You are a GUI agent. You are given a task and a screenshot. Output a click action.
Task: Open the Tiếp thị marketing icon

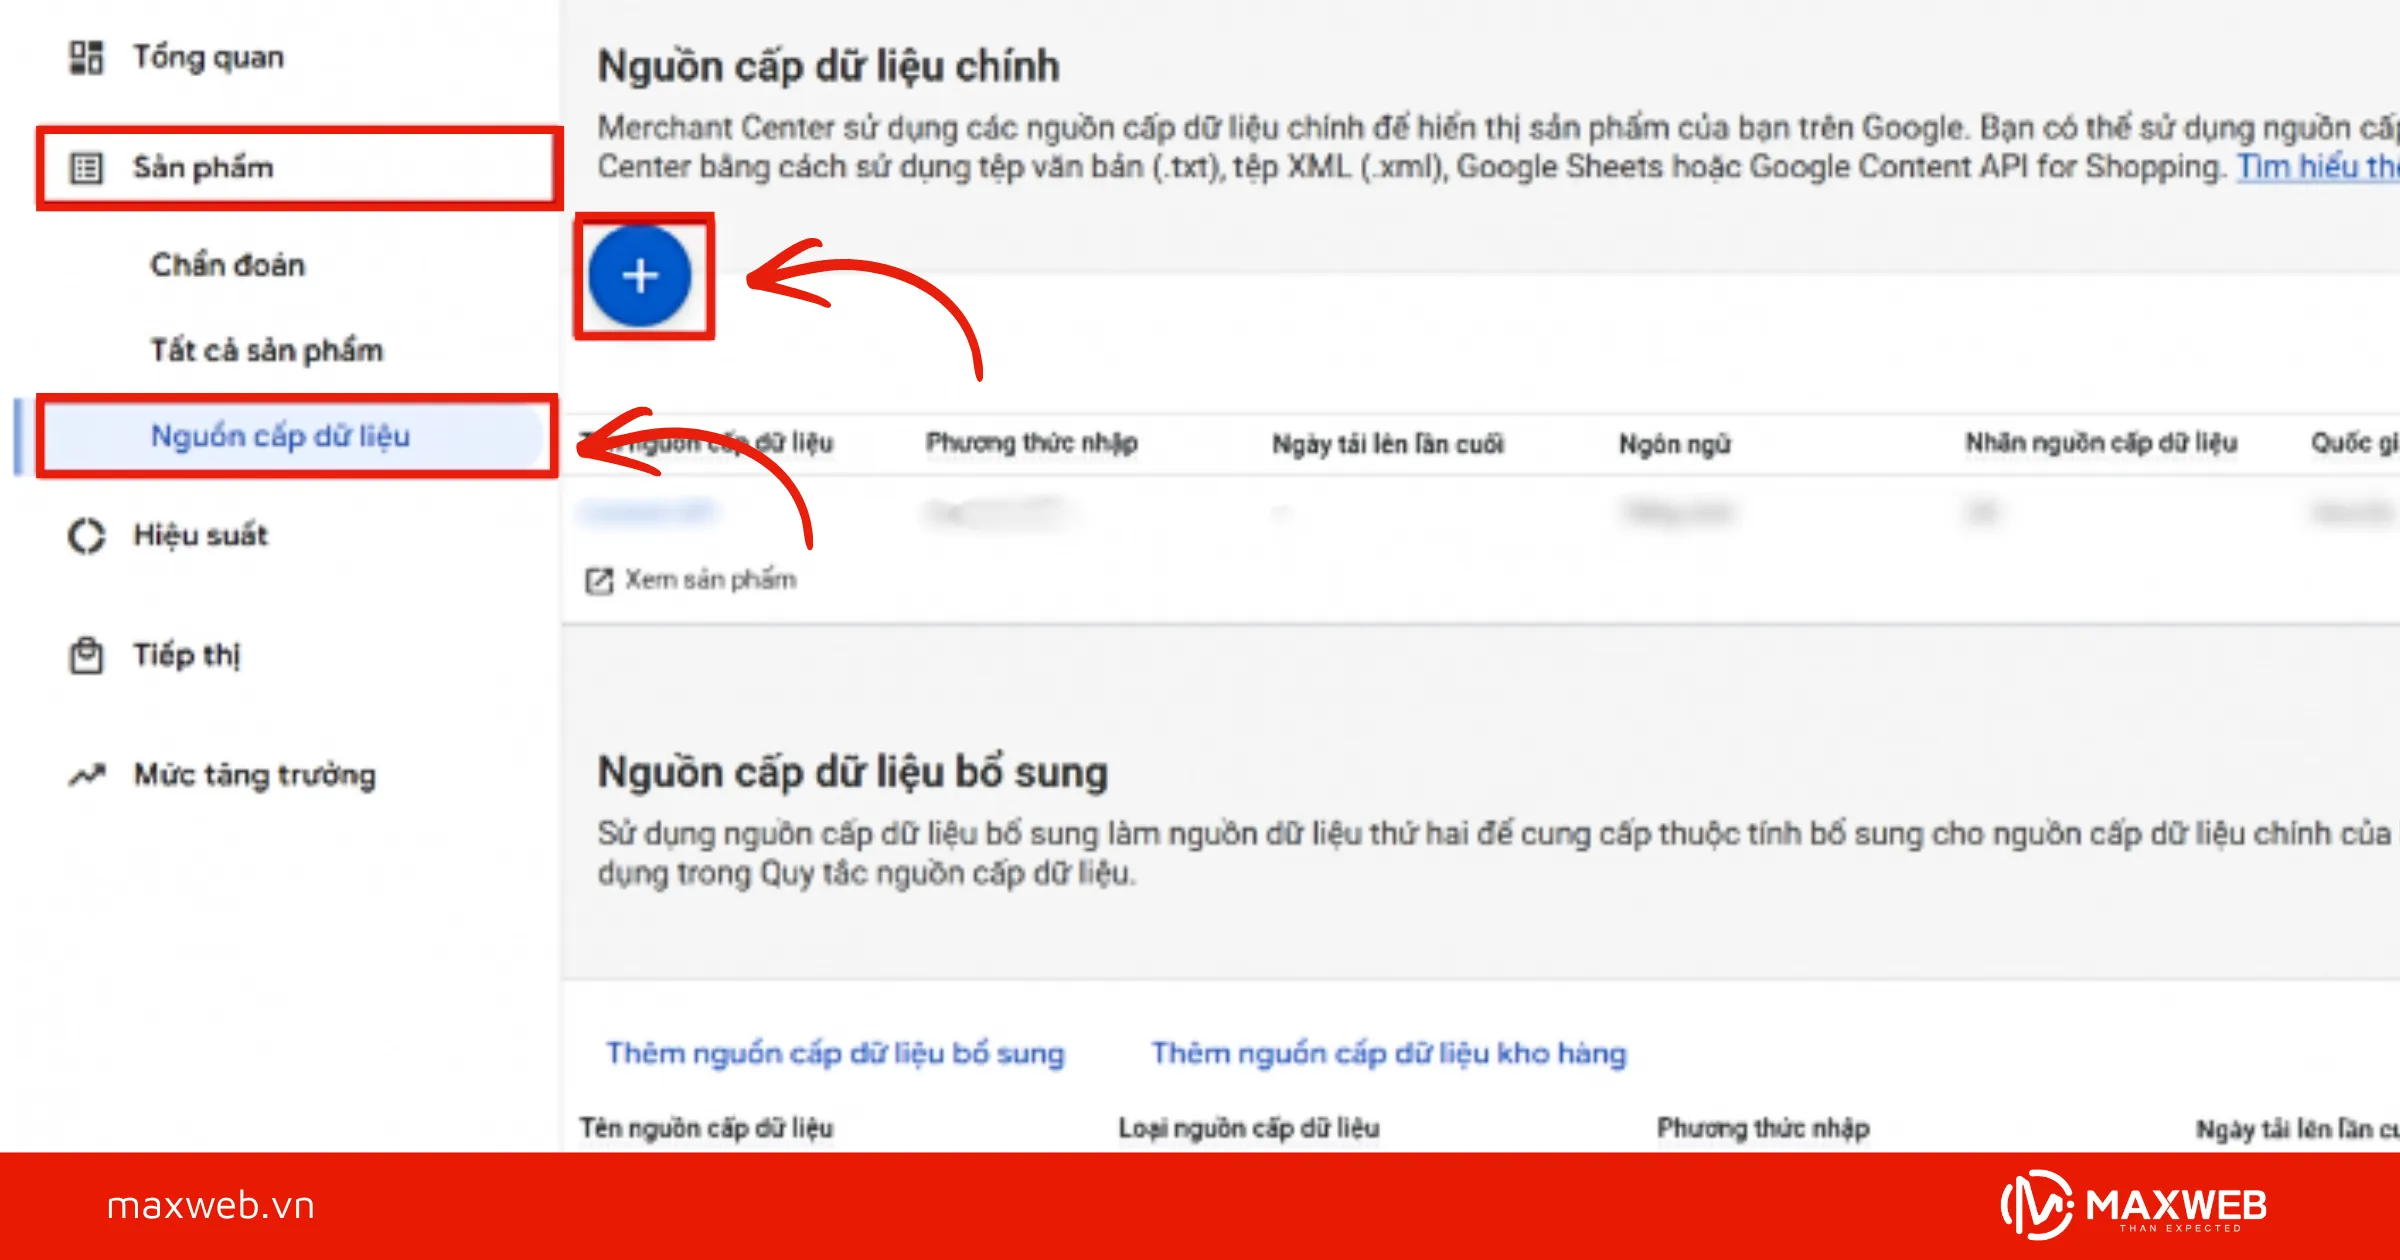point(85,655)
